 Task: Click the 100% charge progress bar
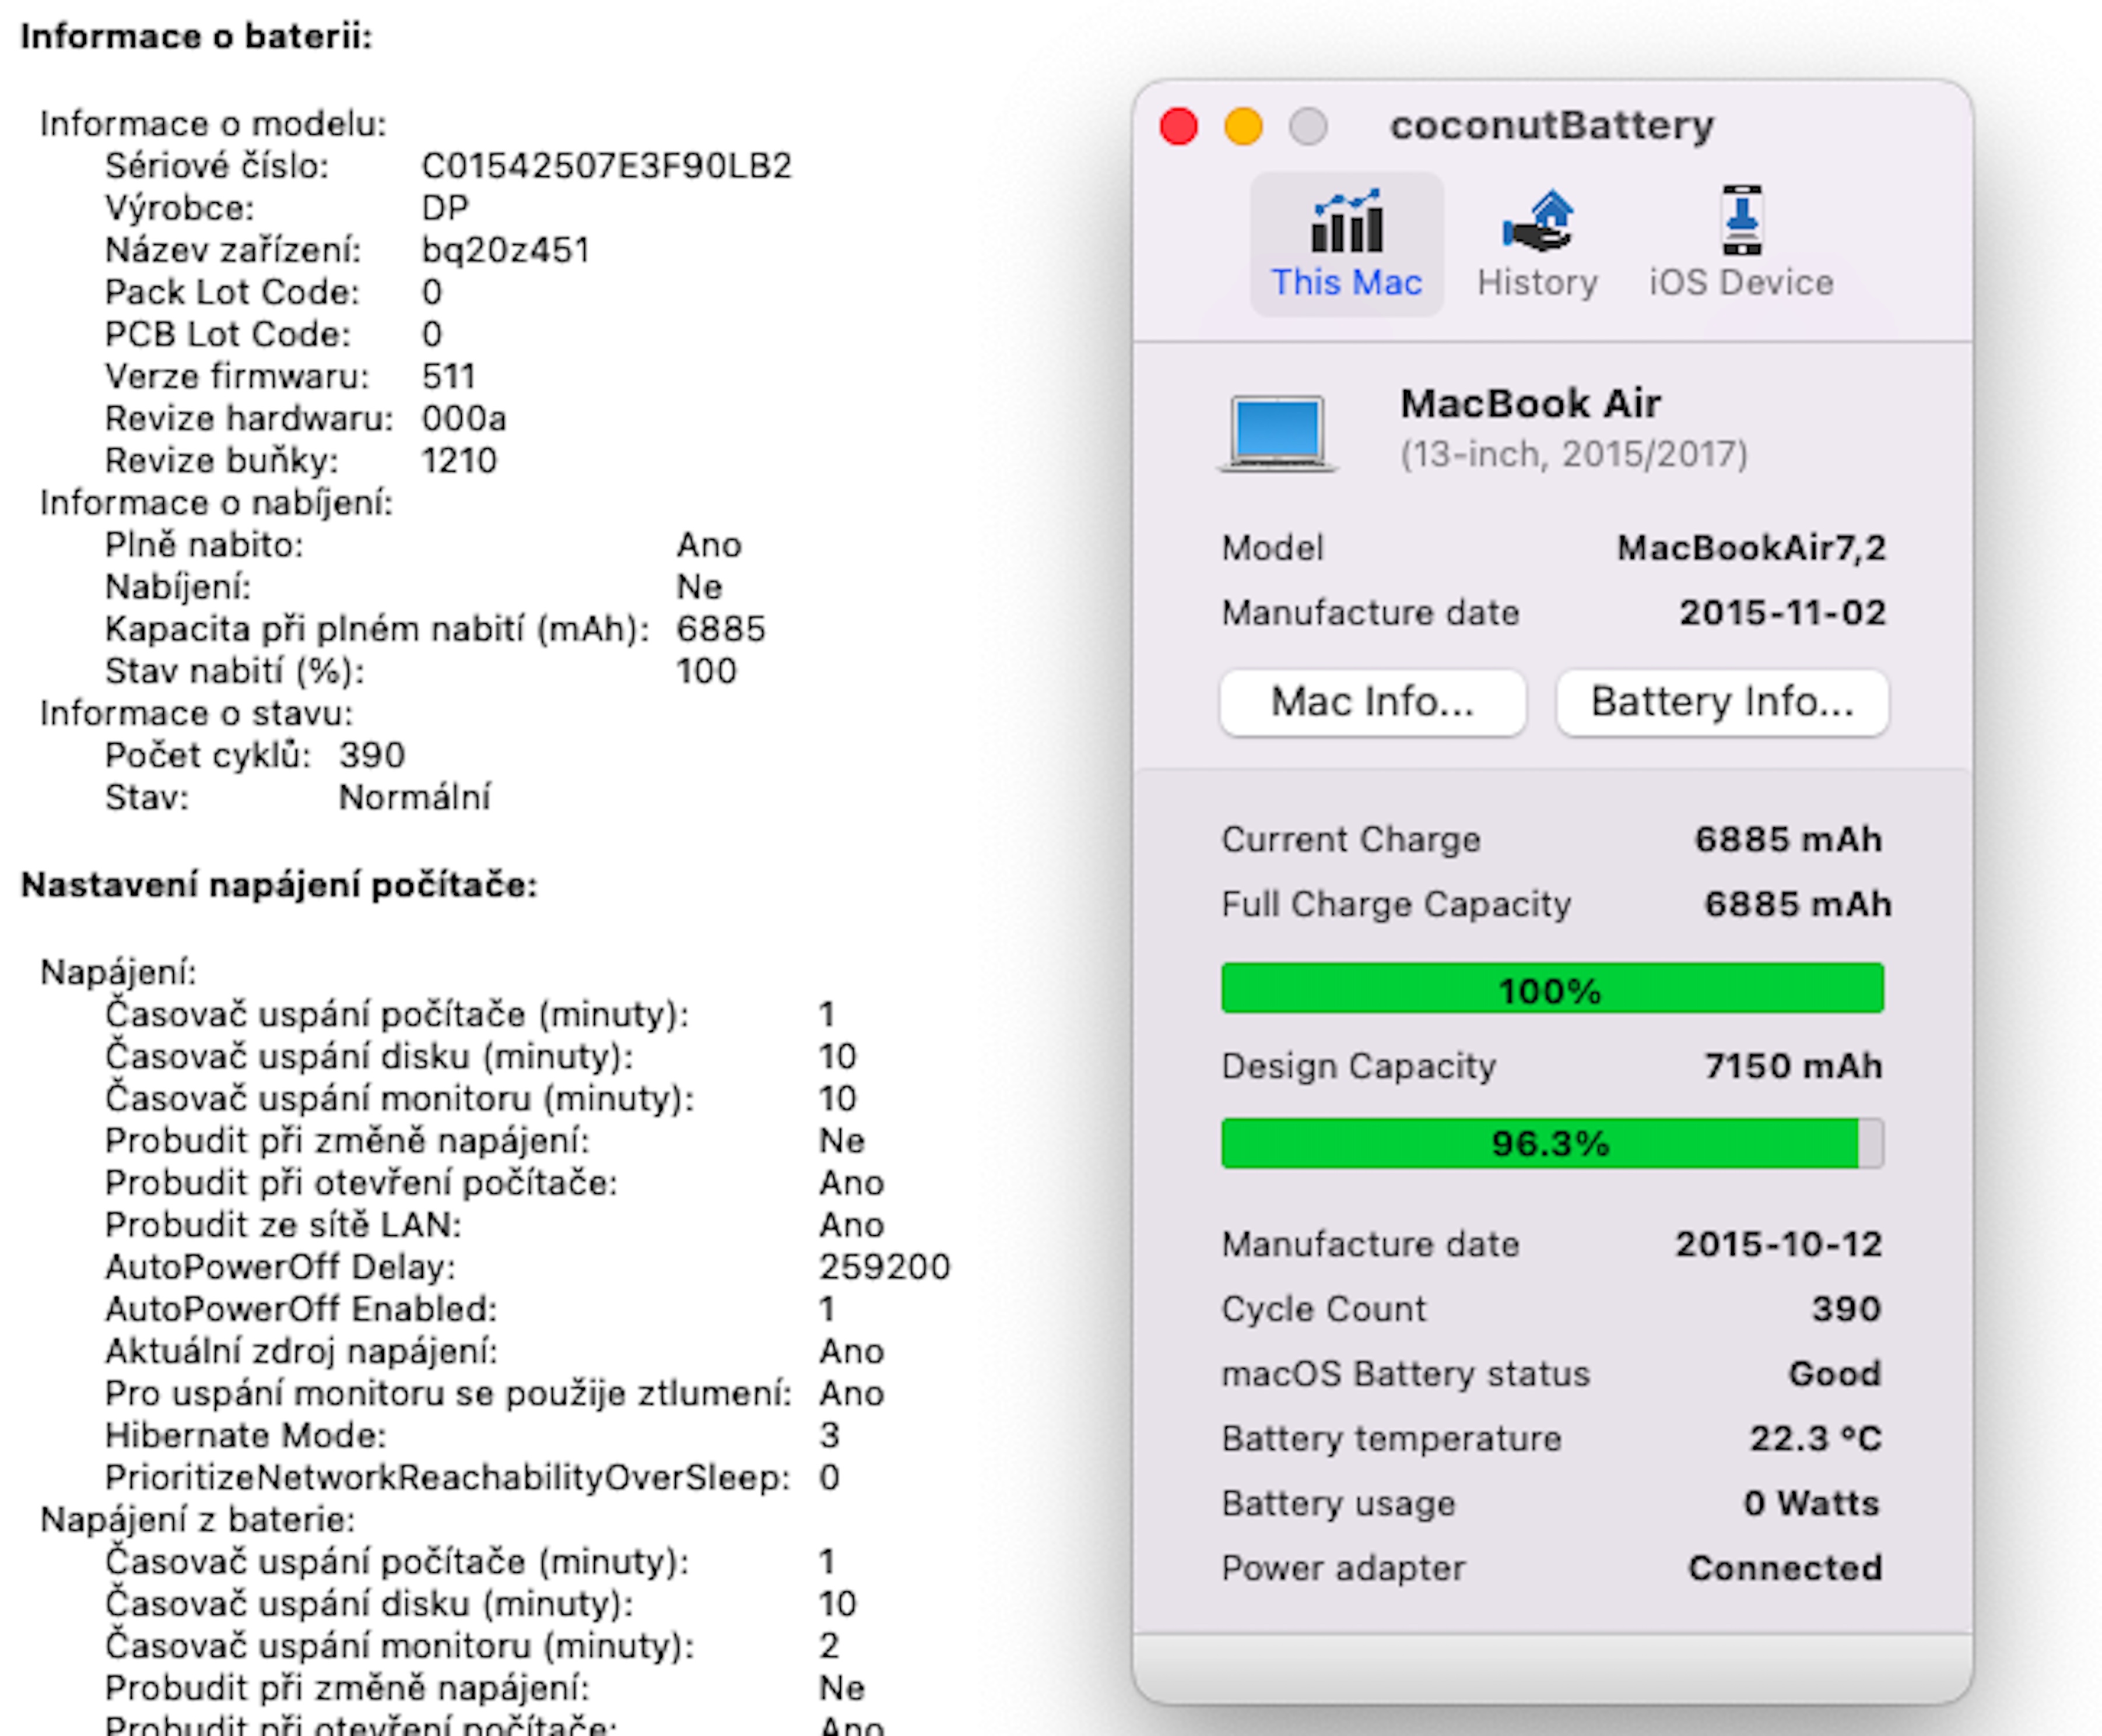point(1551,989)
